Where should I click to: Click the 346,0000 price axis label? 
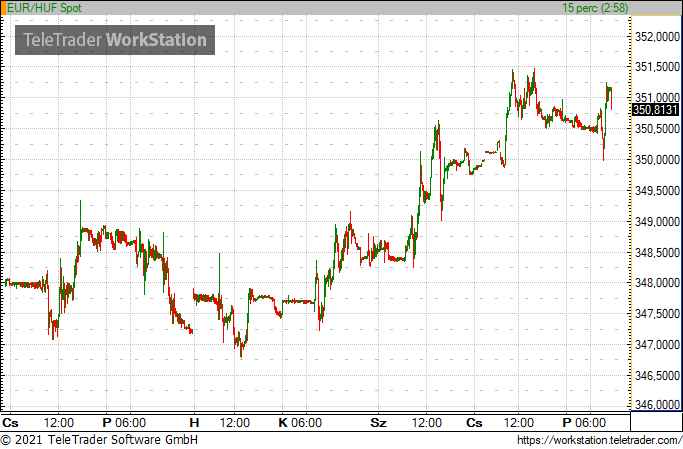coord(657,405)
